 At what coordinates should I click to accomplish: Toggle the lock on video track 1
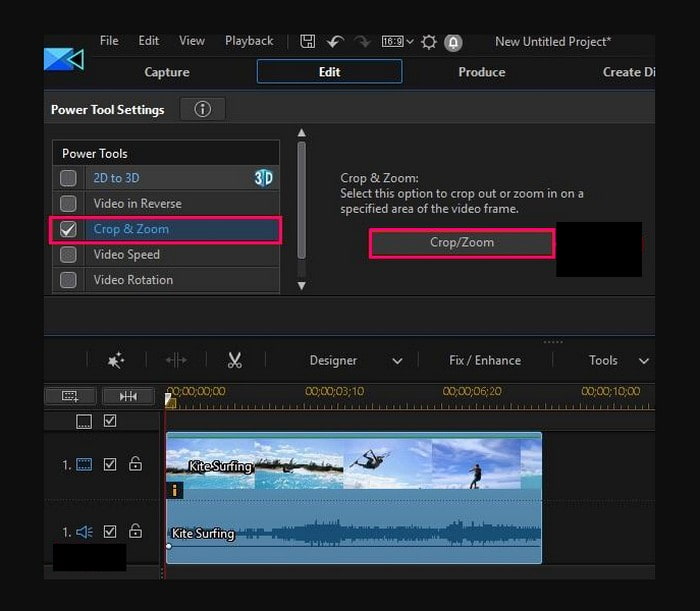coord(136,464)
